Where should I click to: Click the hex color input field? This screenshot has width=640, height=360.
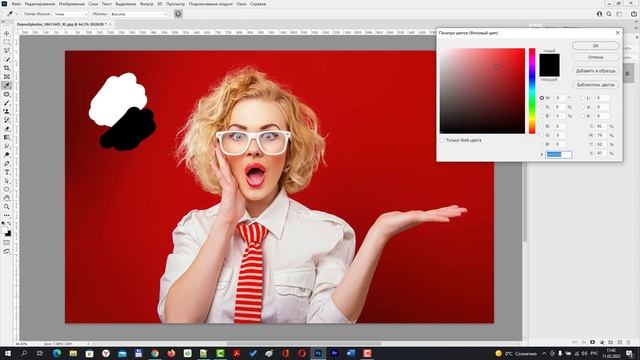[559, 154]
